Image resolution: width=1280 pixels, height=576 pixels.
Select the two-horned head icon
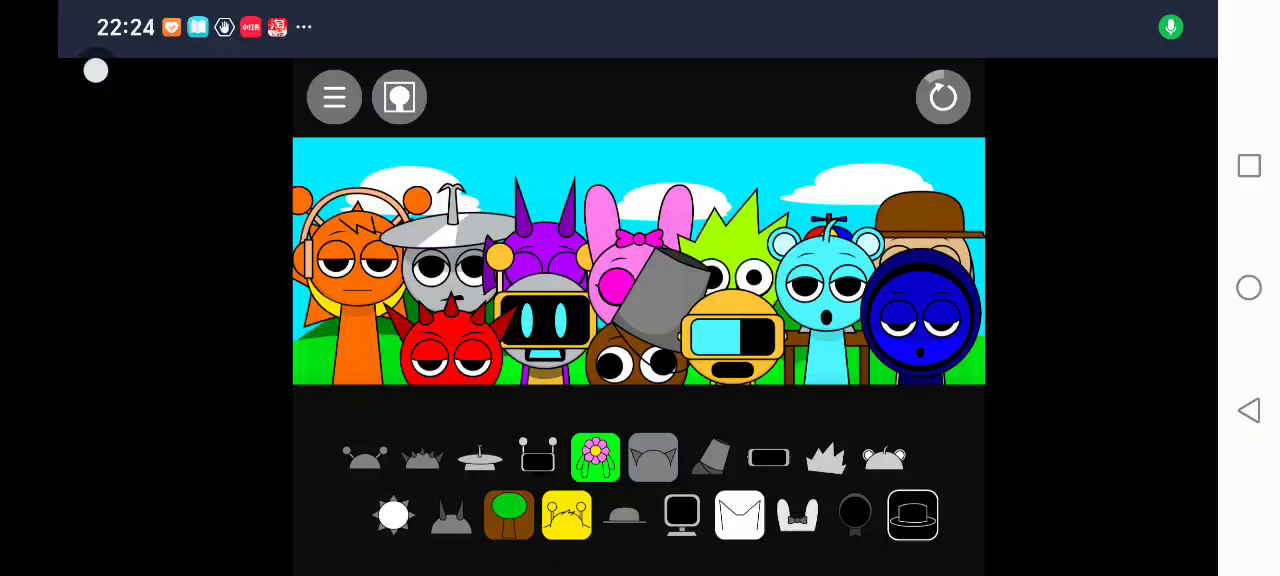click(451, 516)
